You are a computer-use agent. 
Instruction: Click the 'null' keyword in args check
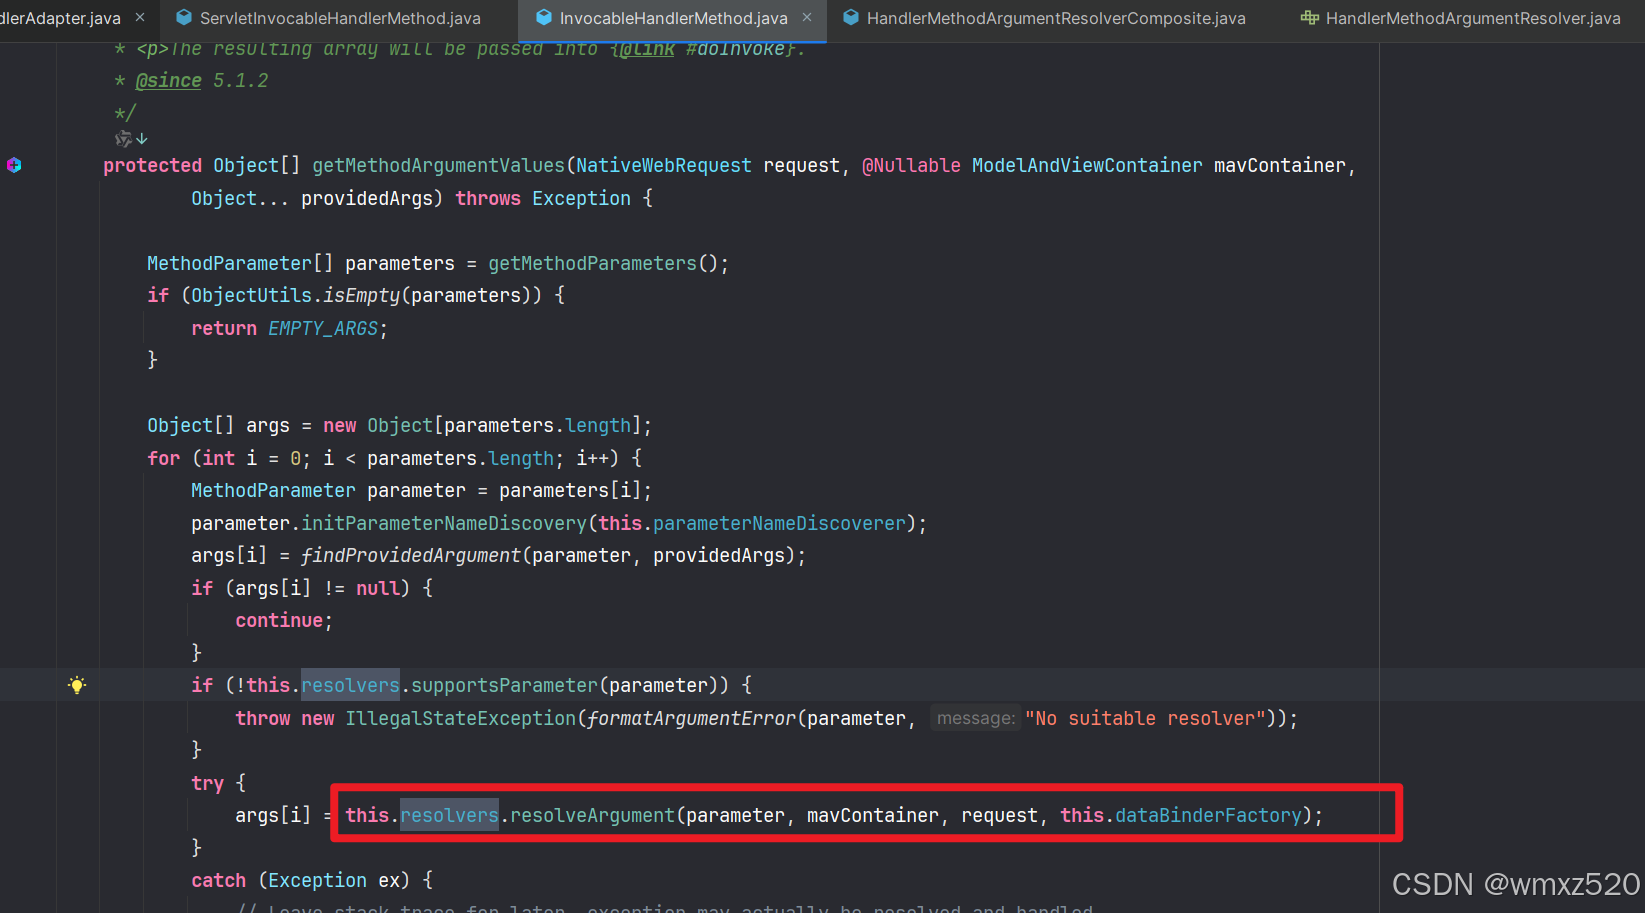pos(378,588)
